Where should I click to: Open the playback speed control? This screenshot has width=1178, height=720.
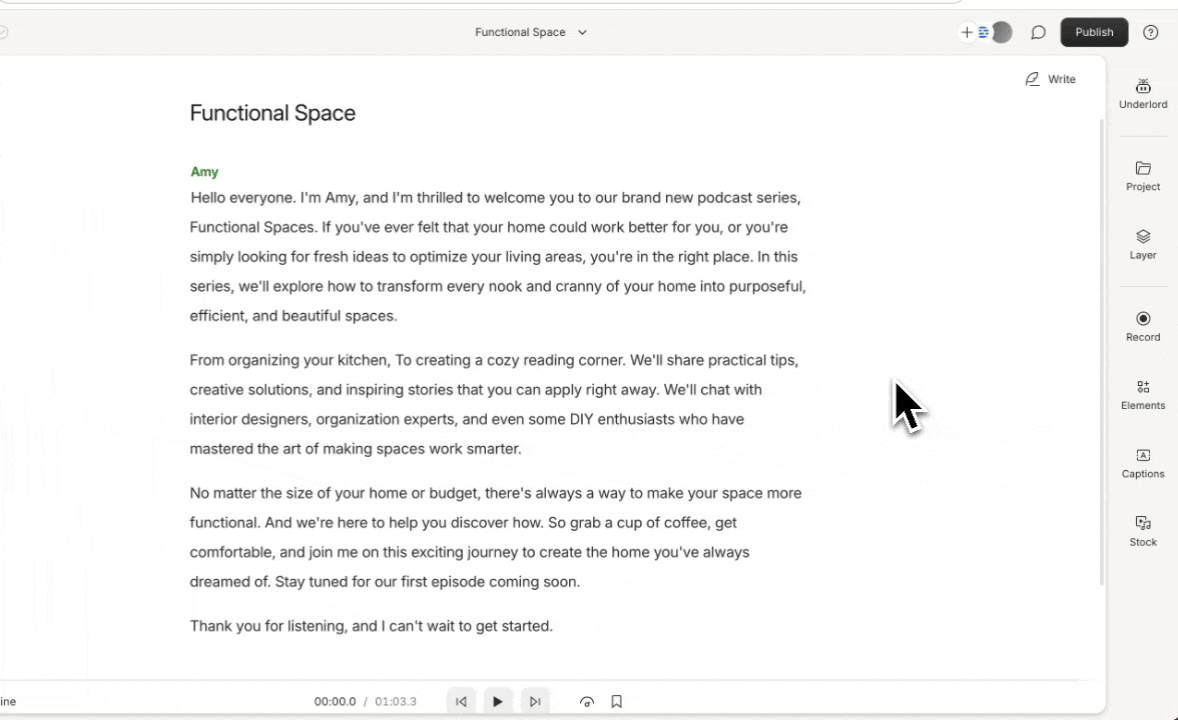[587, 702]
